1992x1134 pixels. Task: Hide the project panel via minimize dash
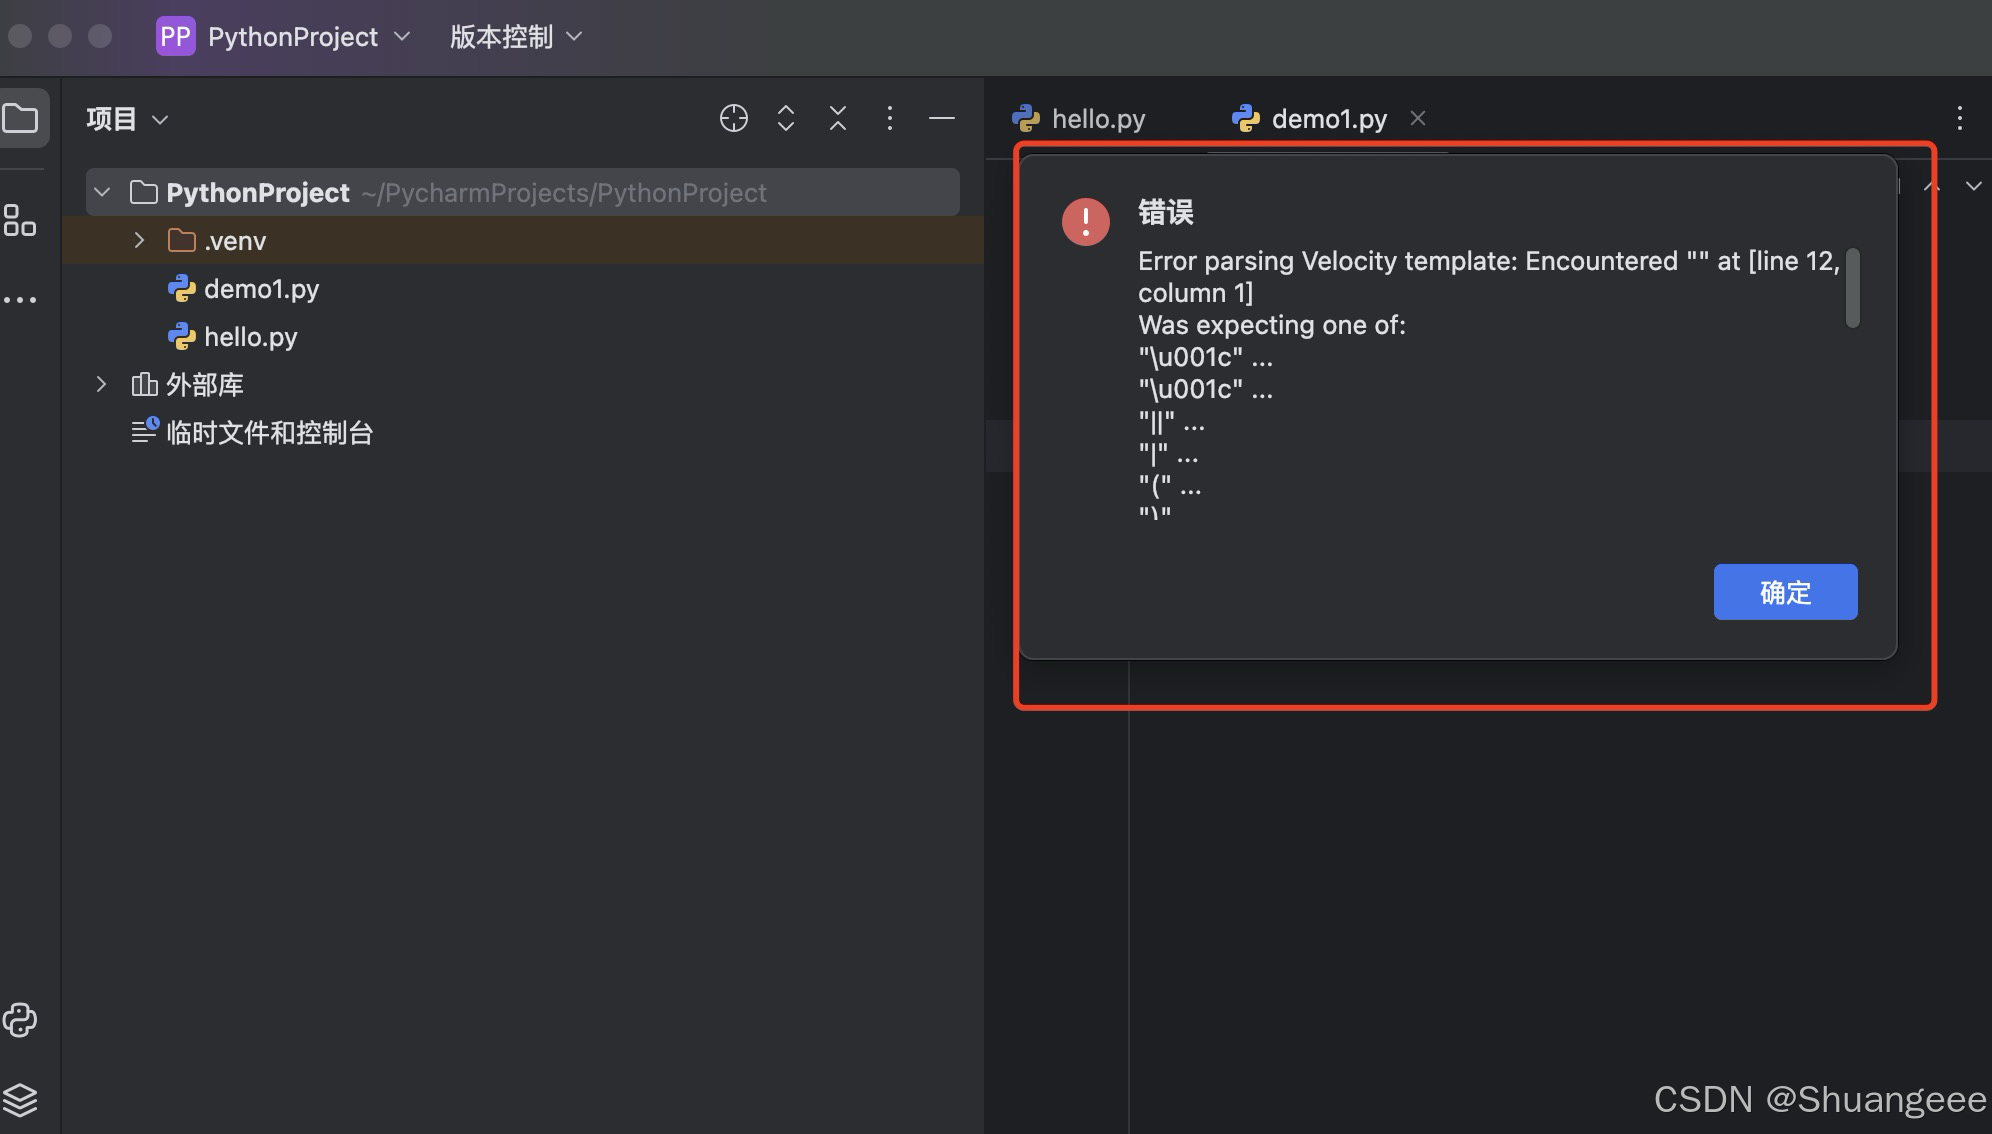coord(941,118)
